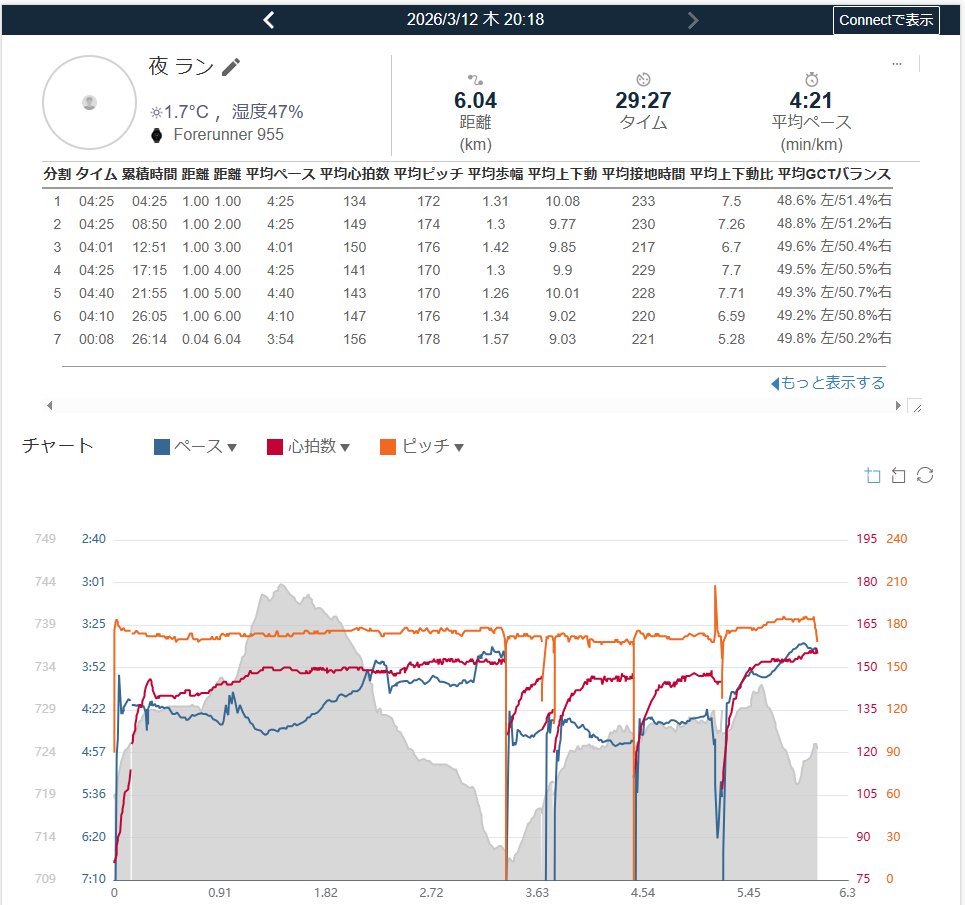Click the 240 cadence axis label
The image size is (965, 905).
click(x=897, y=539)
